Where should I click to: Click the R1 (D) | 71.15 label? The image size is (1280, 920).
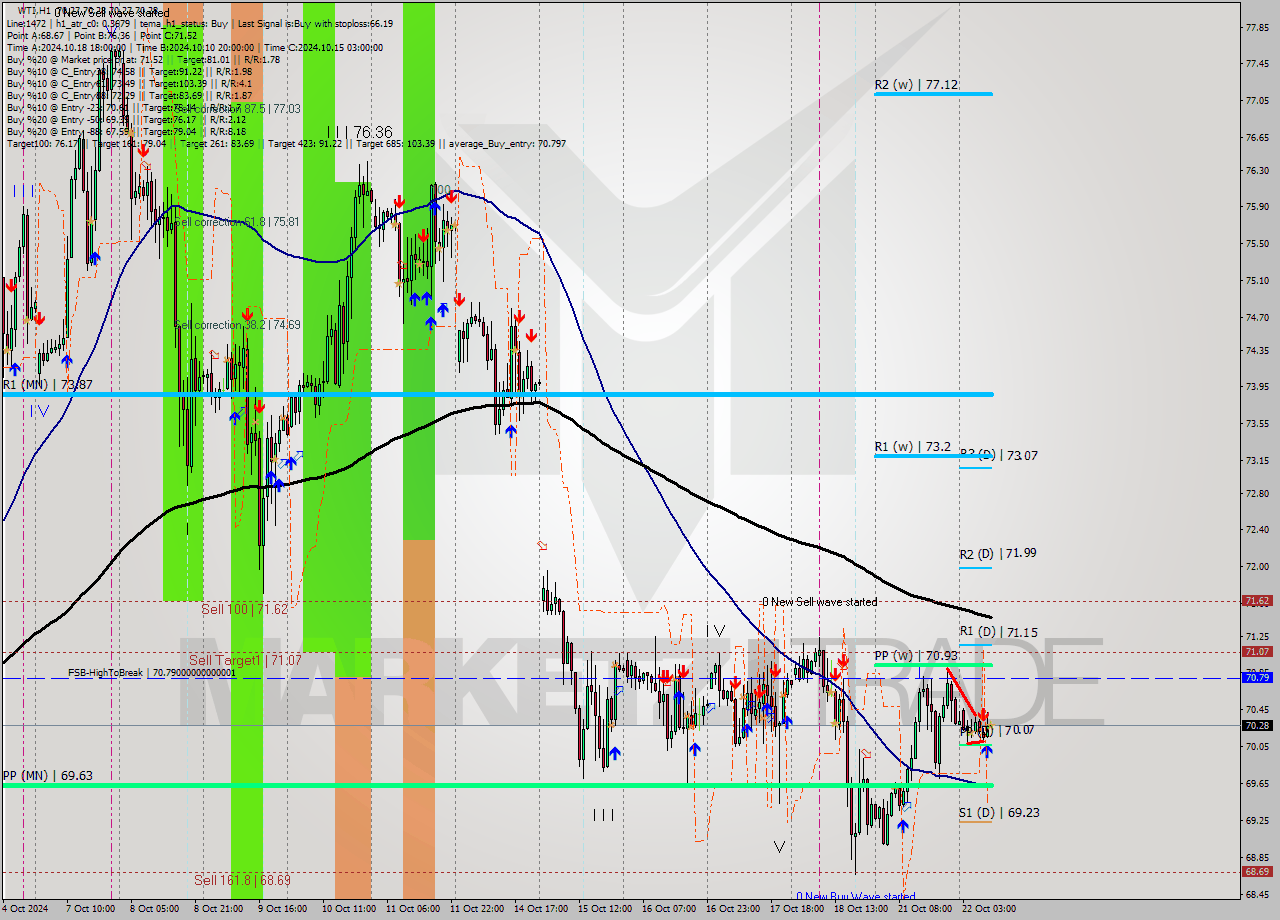[998, 631]
